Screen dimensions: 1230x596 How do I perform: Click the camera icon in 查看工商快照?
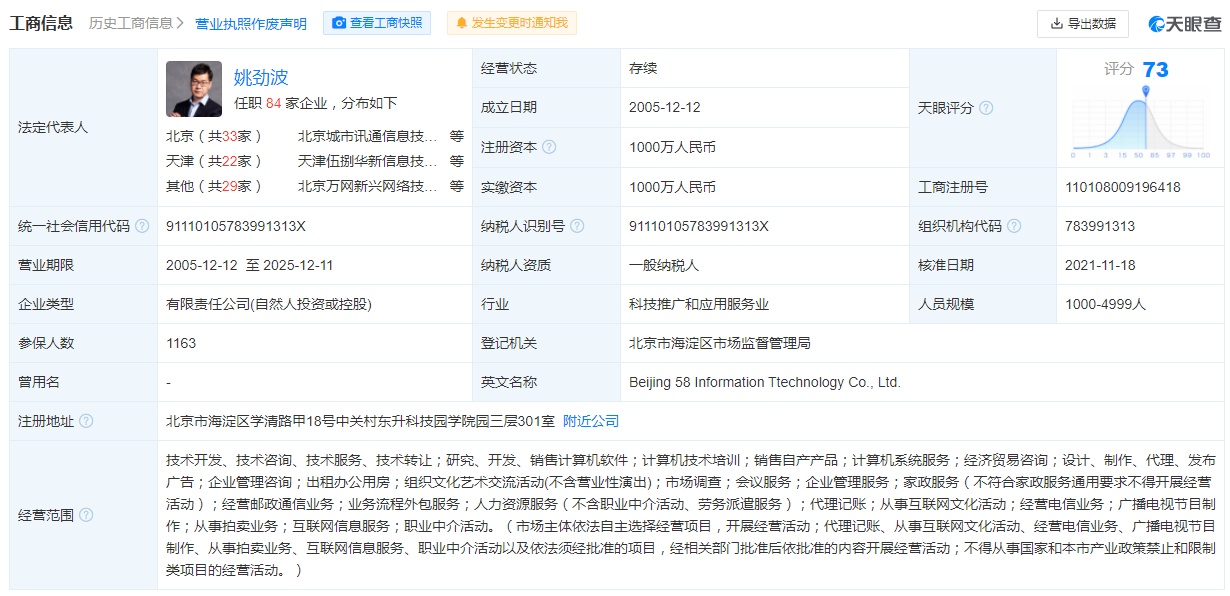pos(339,23)
